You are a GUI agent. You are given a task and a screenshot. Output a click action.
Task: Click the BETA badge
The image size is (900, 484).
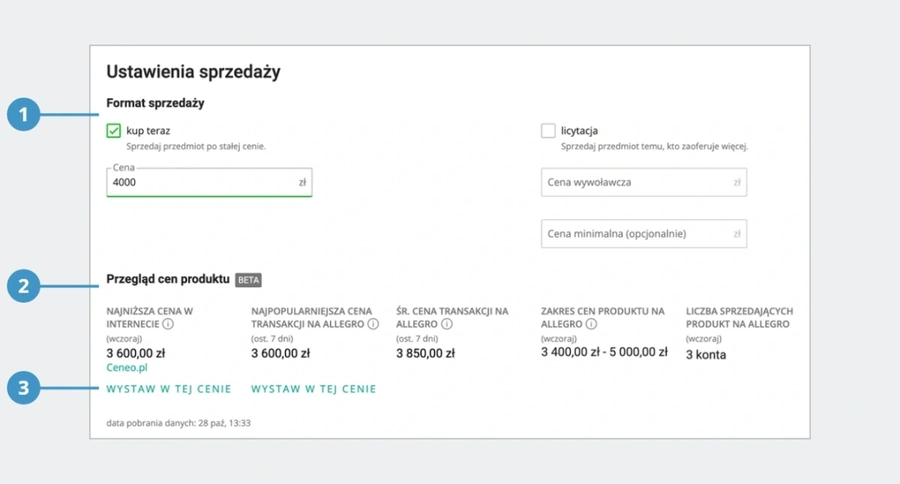coord(249,280)
